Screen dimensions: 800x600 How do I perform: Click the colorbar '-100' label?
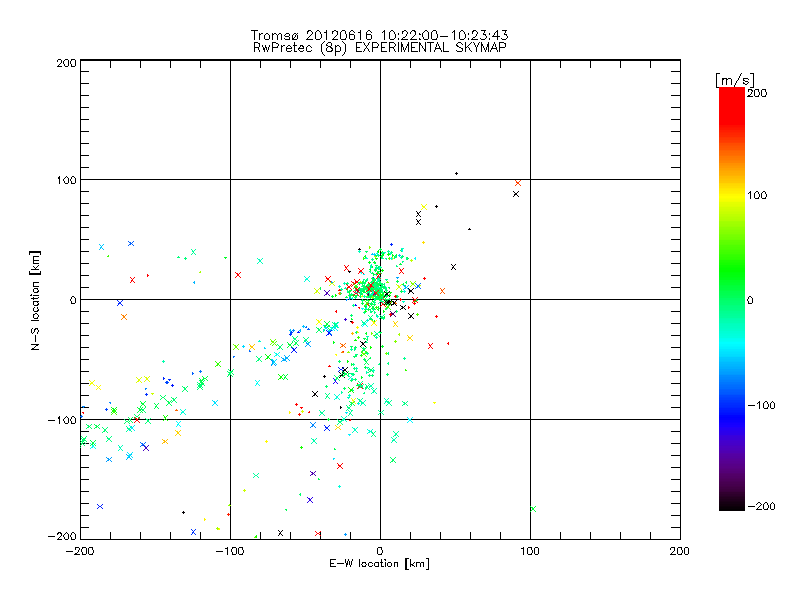tap(761, 405)
